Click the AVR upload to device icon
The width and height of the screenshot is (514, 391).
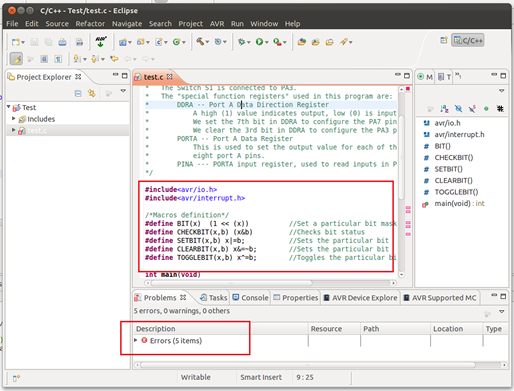coord(101,42)
